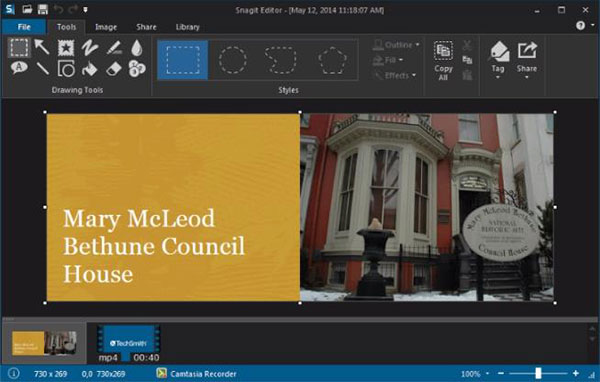Image resolution: width=600 pixels, height=382 pixels.
Task: Choose the freehand selection style
Action: coord(281,60)
